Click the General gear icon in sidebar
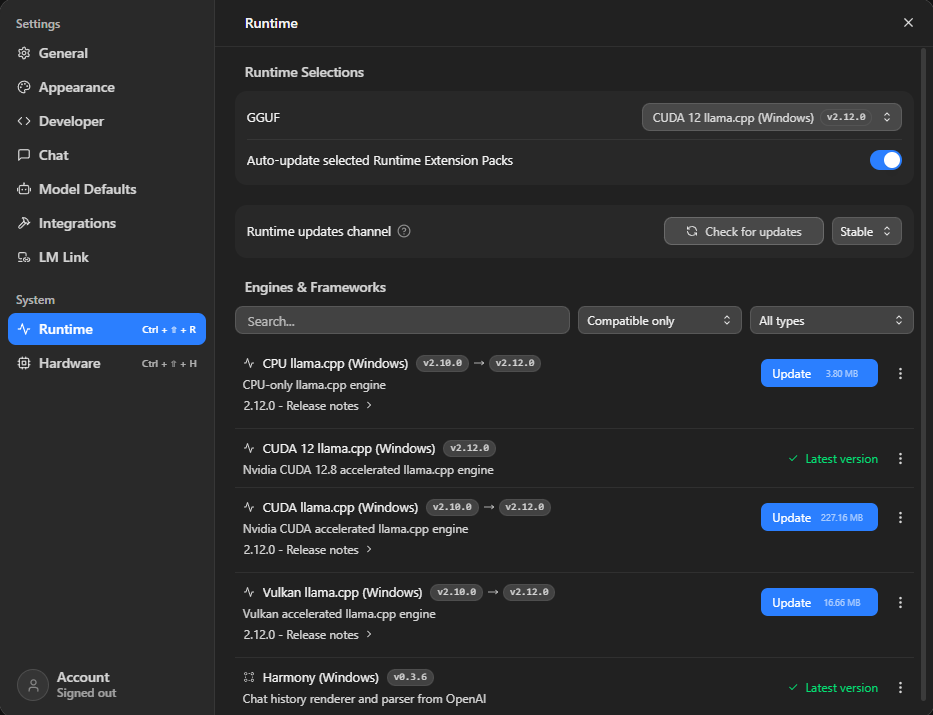This screenshot has width=933, height=715. pyautogui.click(x=24, y=53)
